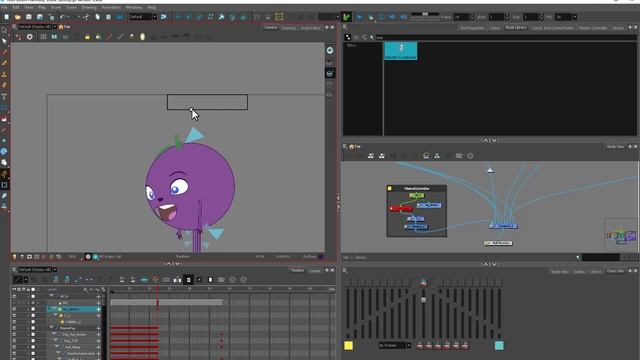Collapse the MC-P layer group arrow

point(51,296)
